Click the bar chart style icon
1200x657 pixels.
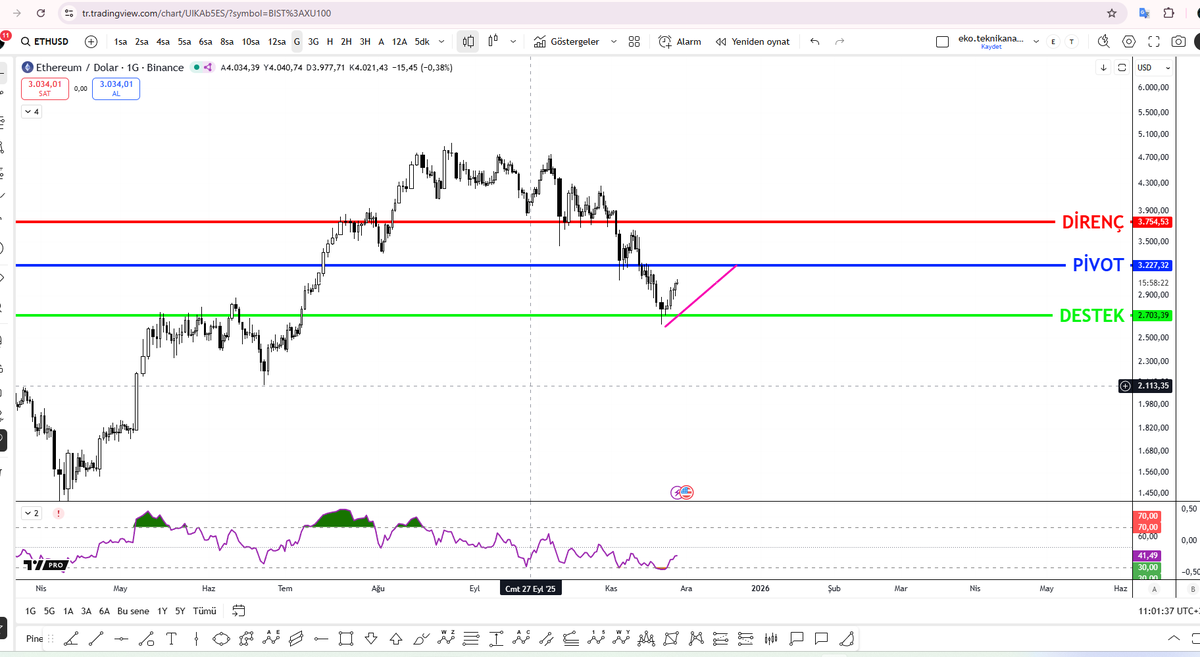pos(493,42)
